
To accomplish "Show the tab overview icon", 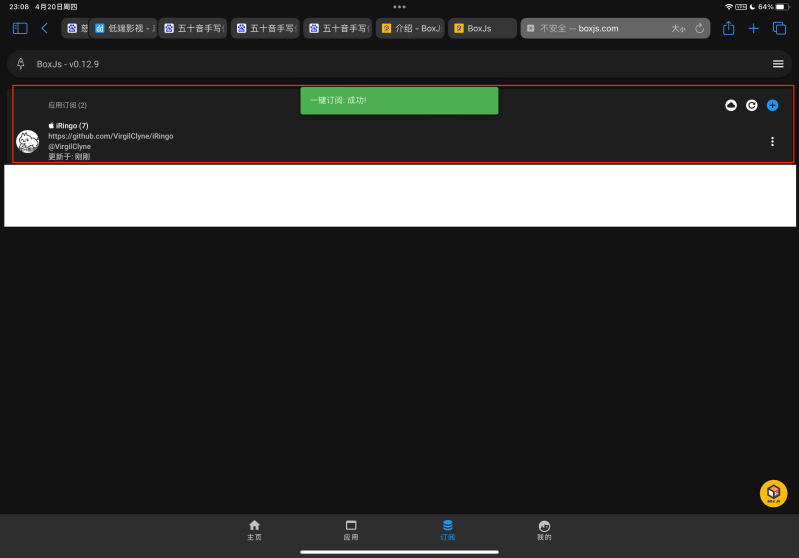I will click(x=779, y=29).
